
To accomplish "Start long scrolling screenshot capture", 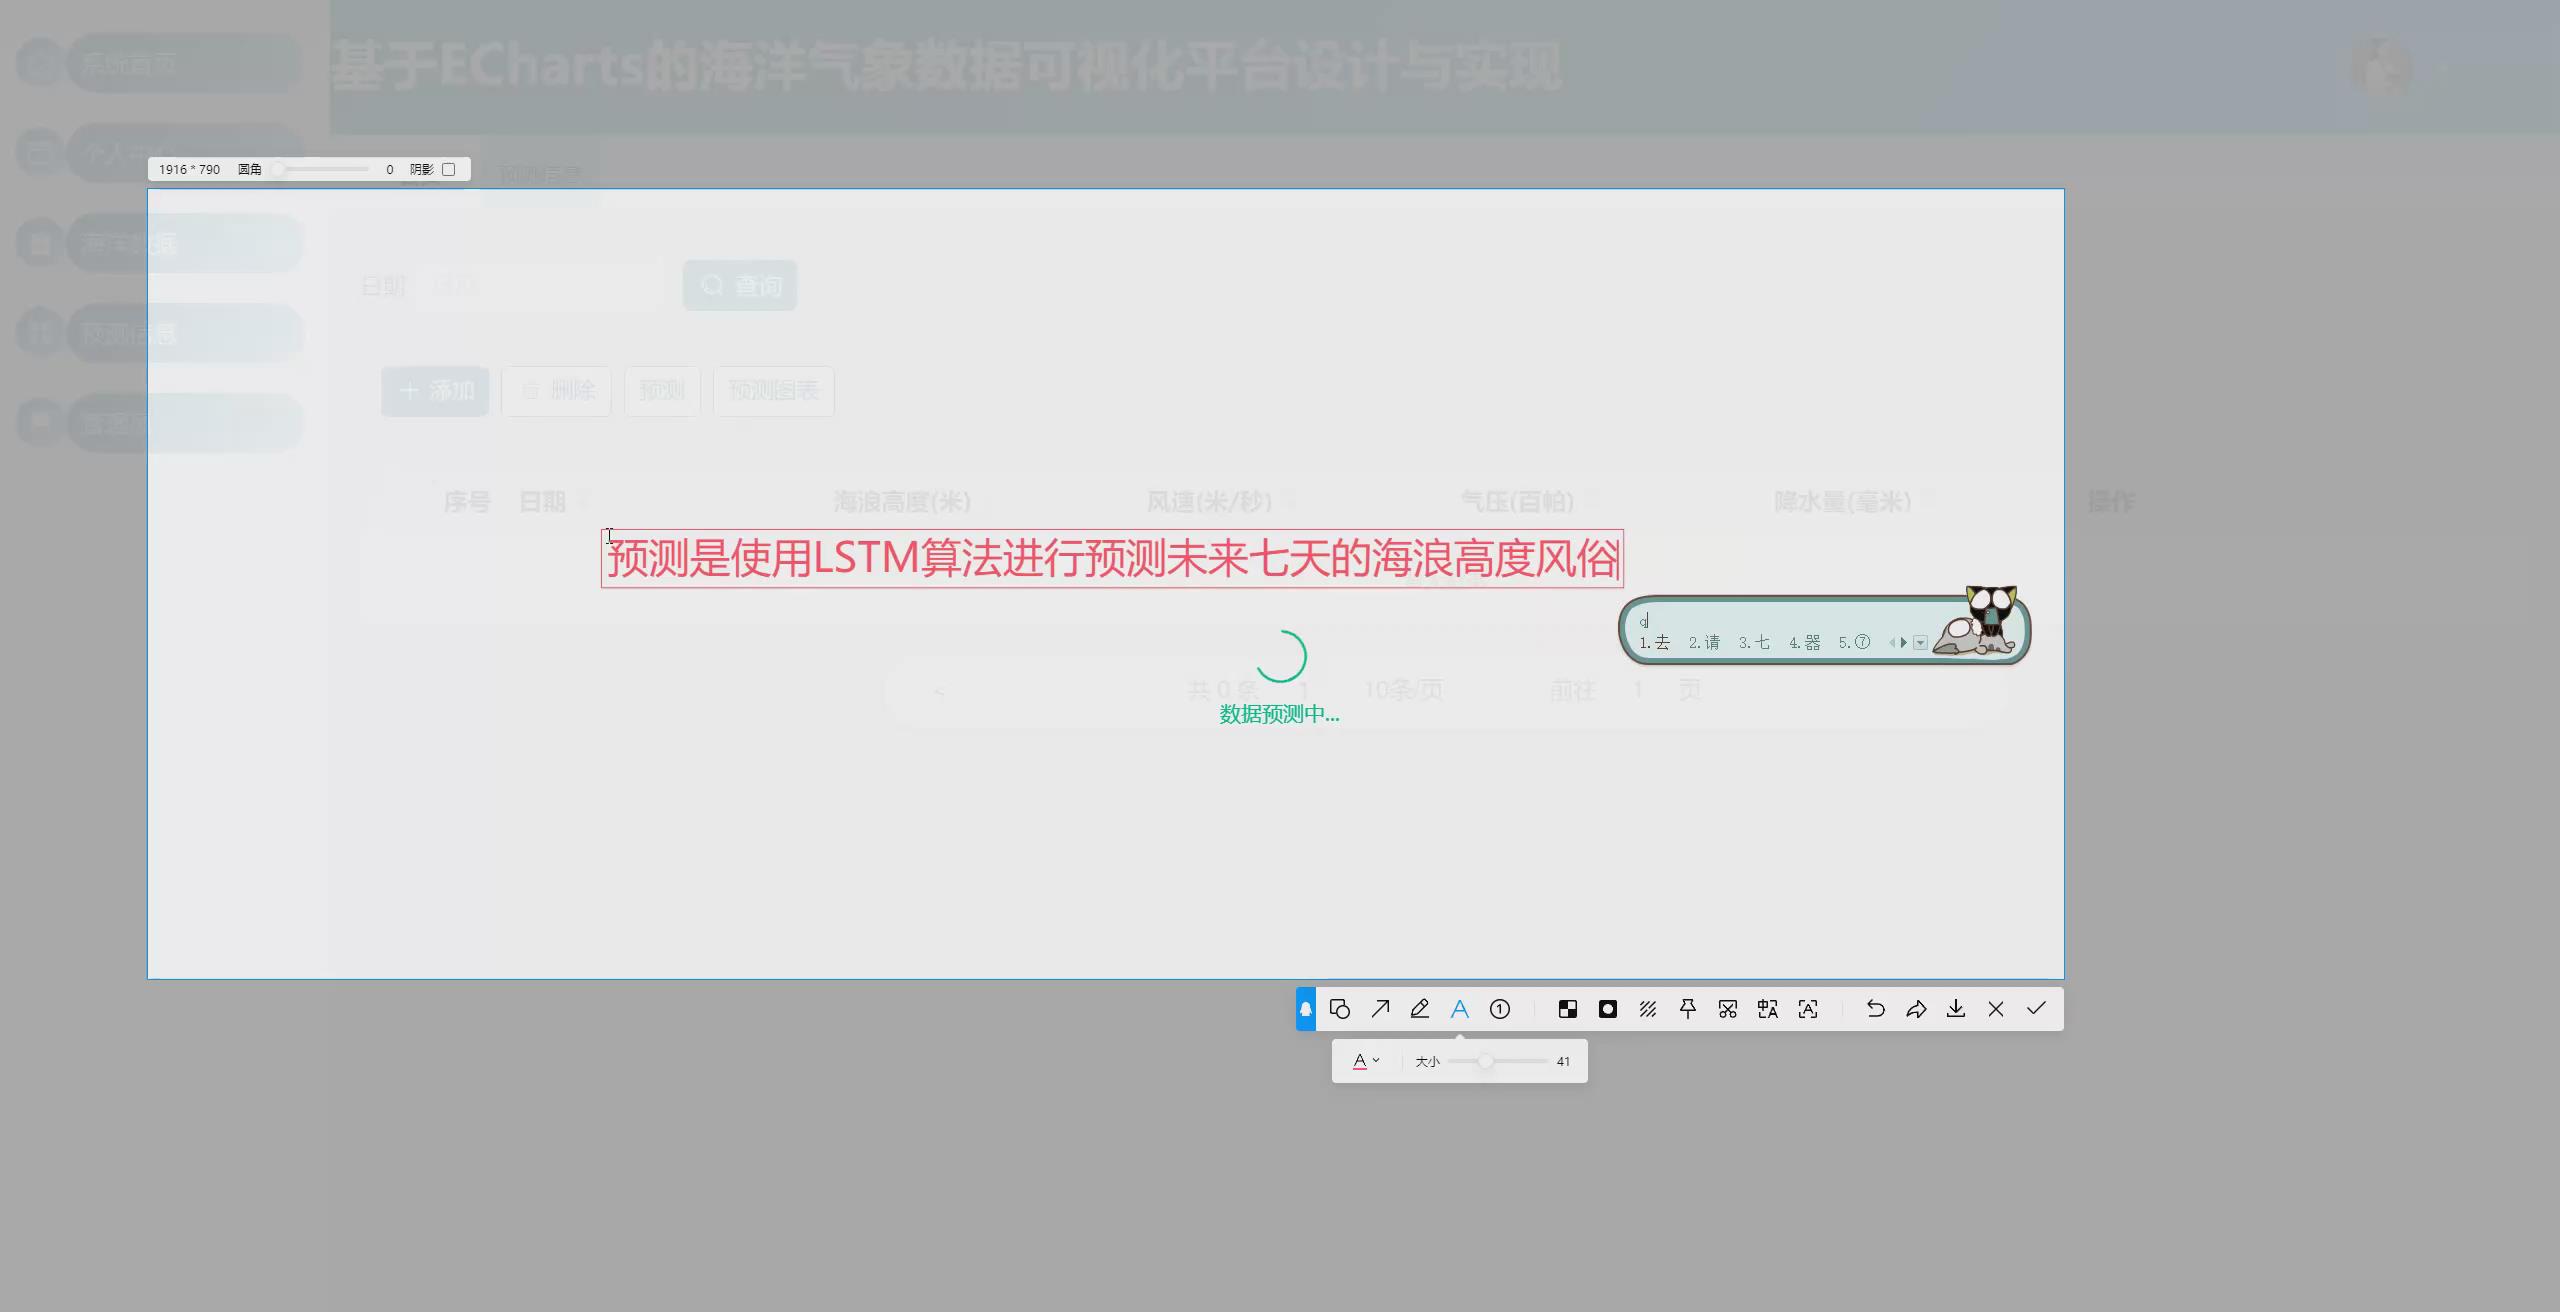I will [x=1728, y=1009].
